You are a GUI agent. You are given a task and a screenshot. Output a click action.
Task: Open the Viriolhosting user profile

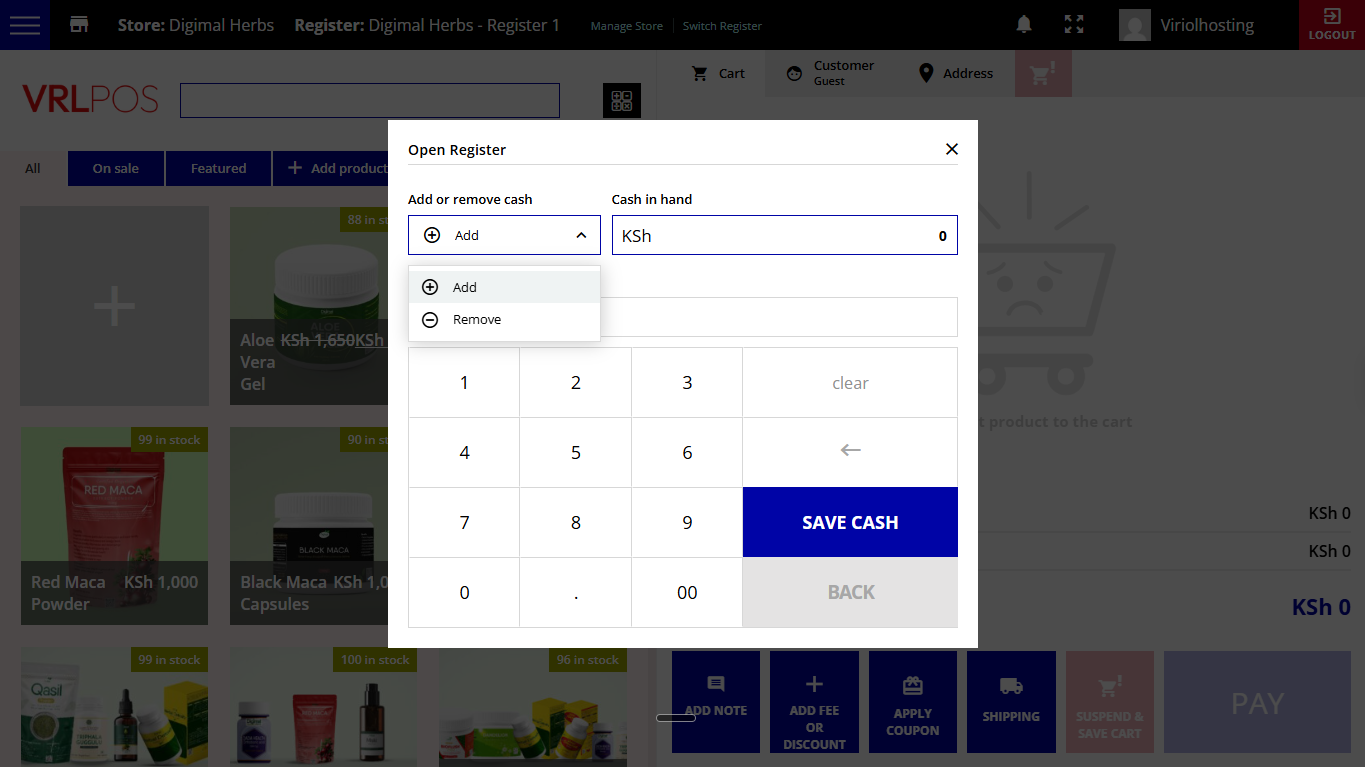pyautogui.click(x=1188, y=25)
